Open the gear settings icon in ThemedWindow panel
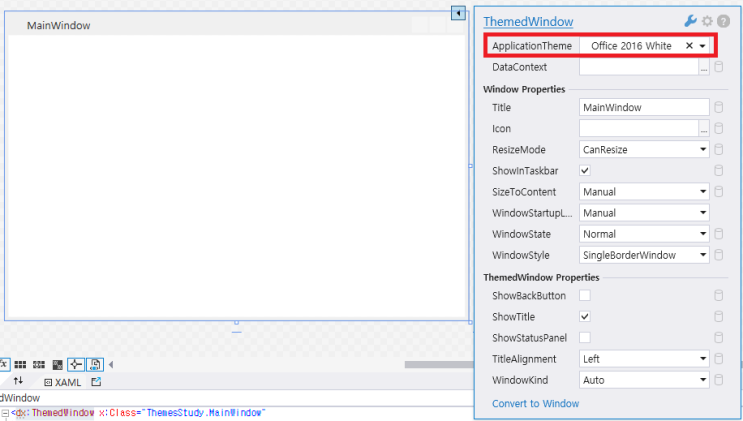 (707, 21)
